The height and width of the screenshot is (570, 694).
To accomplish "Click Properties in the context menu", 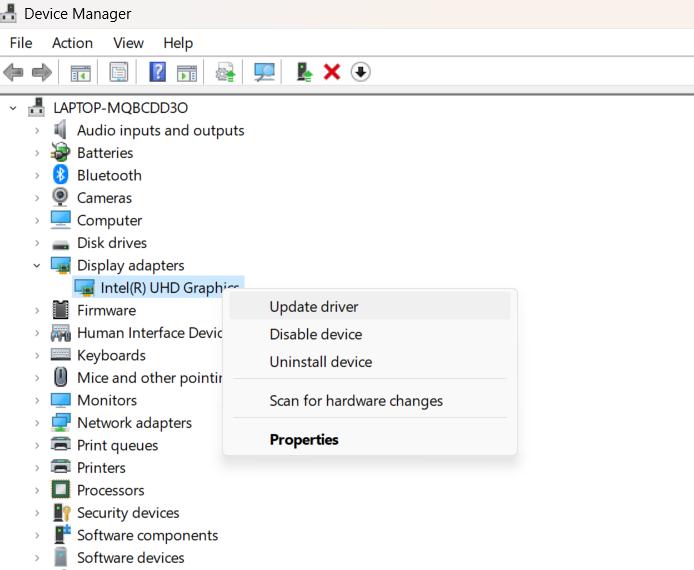I will point(304,440).
